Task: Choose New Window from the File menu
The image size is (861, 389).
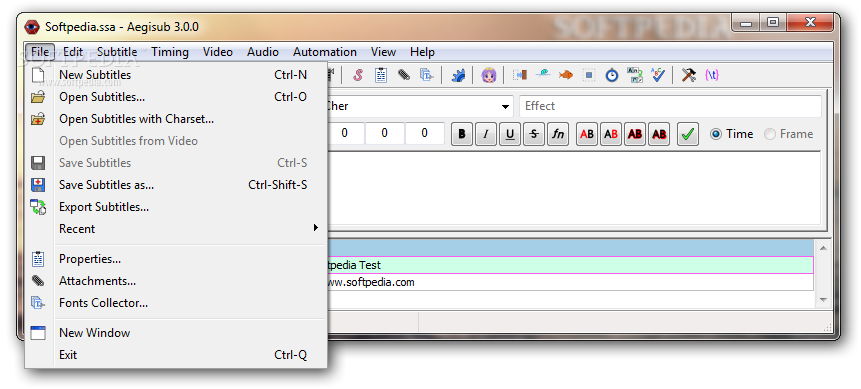Action: (x=176, y=333)
